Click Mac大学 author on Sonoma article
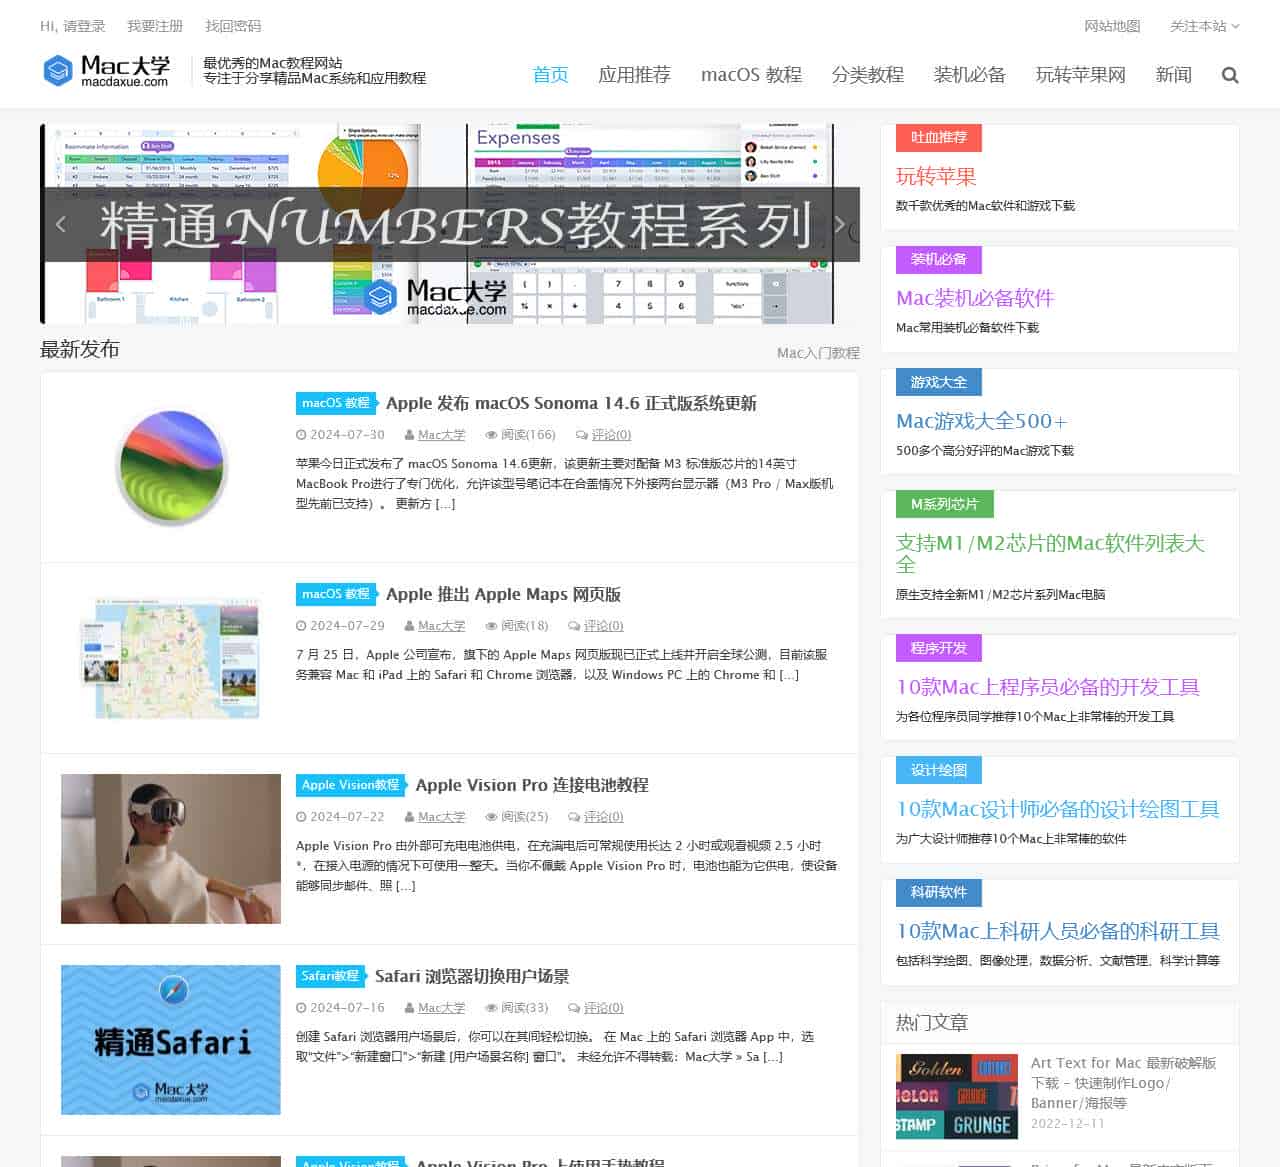This screenshot has width=1280, height=1167. point(441,435)
